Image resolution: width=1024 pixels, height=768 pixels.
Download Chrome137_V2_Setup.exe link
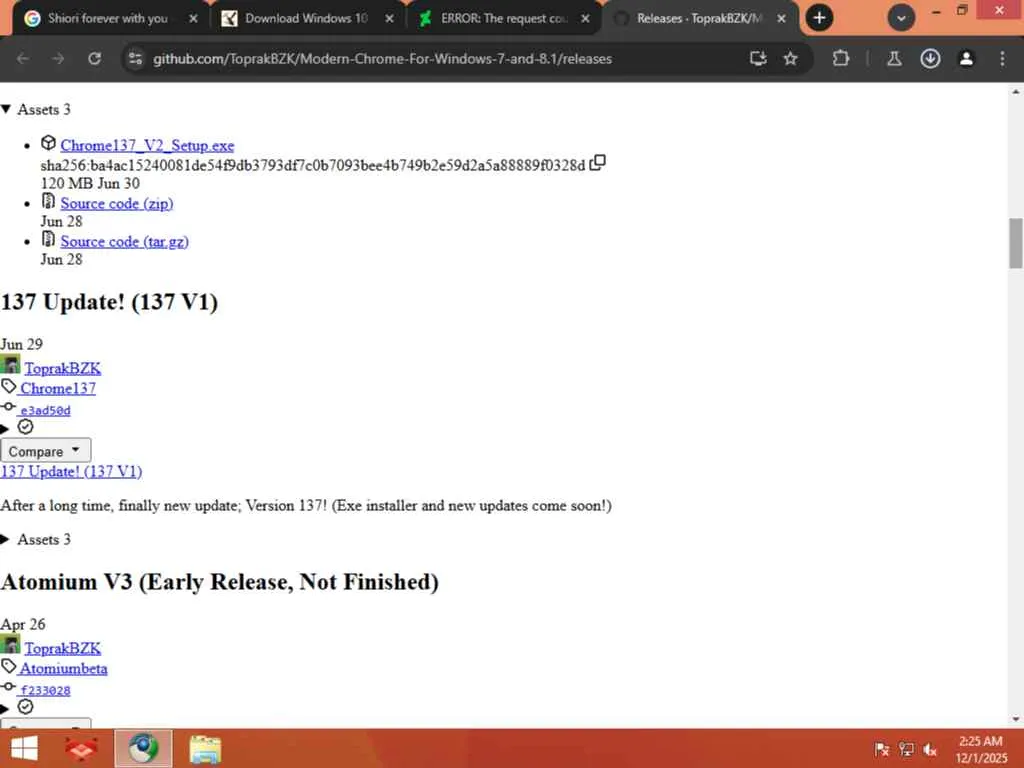click(x=147, y=146)
